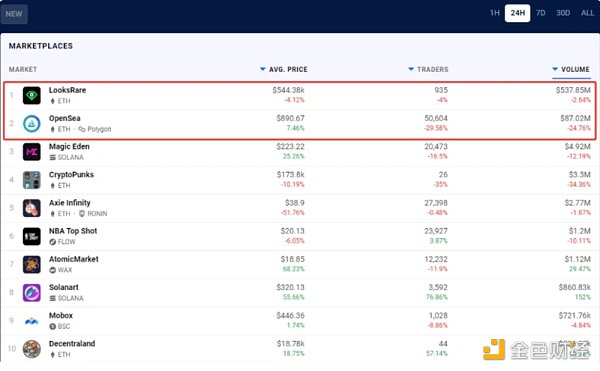Click OpenSea traders count 50,604
The height and width of the screenshot is (371, 600).
[436, 118]
